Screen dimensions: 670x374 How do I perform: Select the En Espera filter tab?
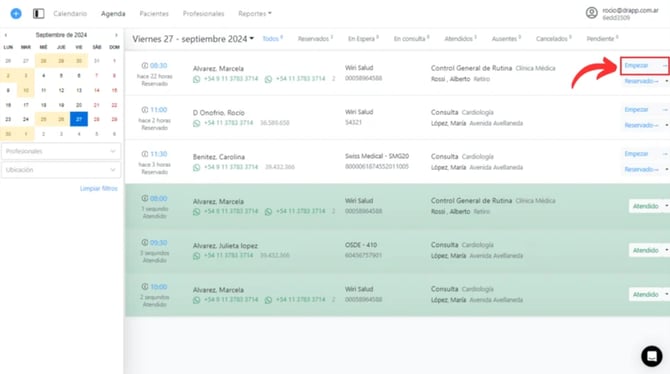coord(363,38)
